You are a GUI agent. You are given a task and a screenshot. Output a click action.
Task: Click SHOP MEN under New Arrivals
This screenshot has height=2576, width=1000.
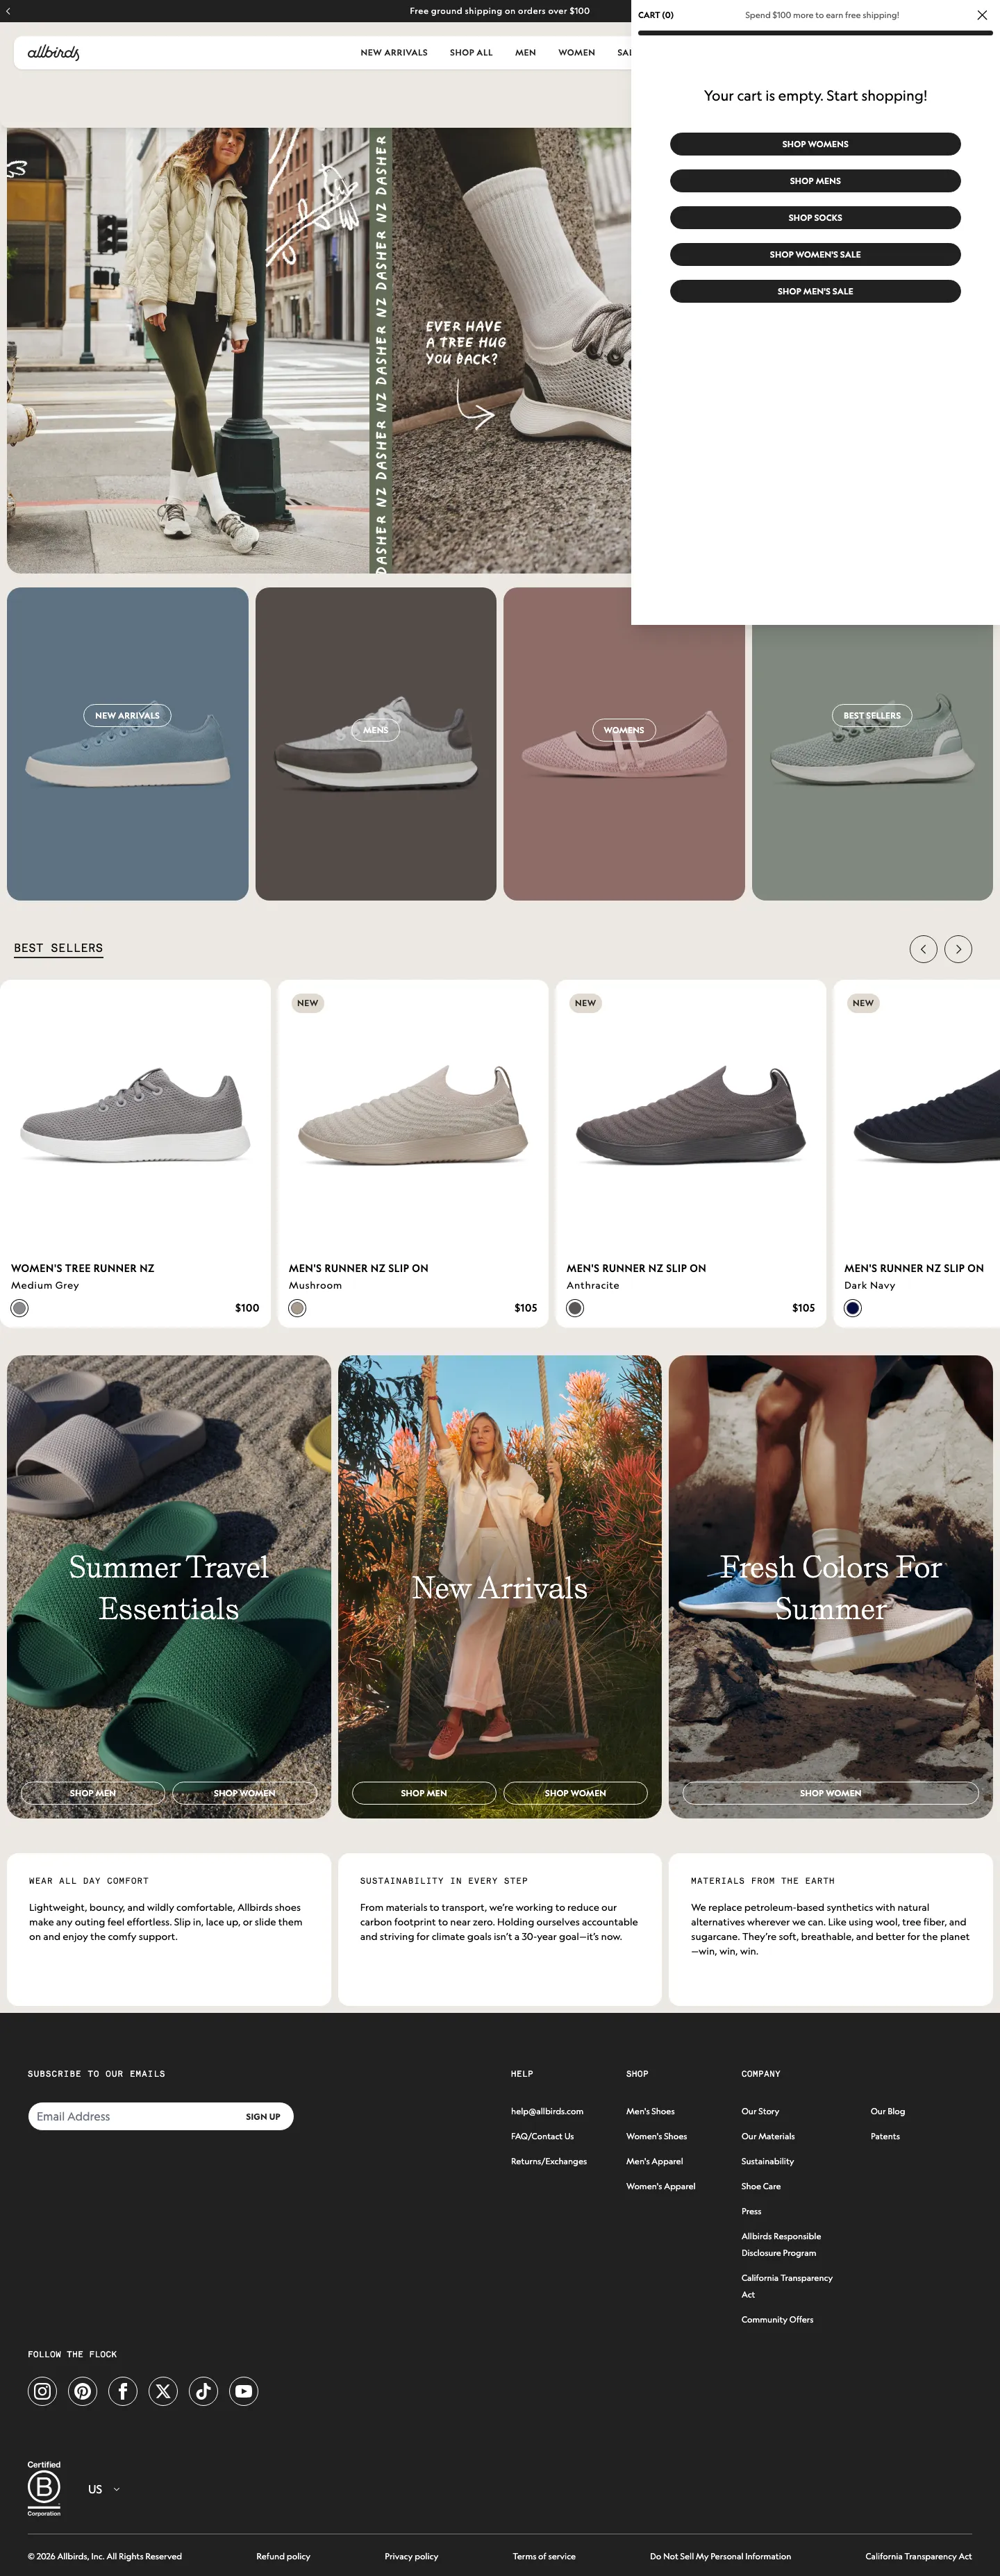pyautogui.click(x=424, y=1793)
